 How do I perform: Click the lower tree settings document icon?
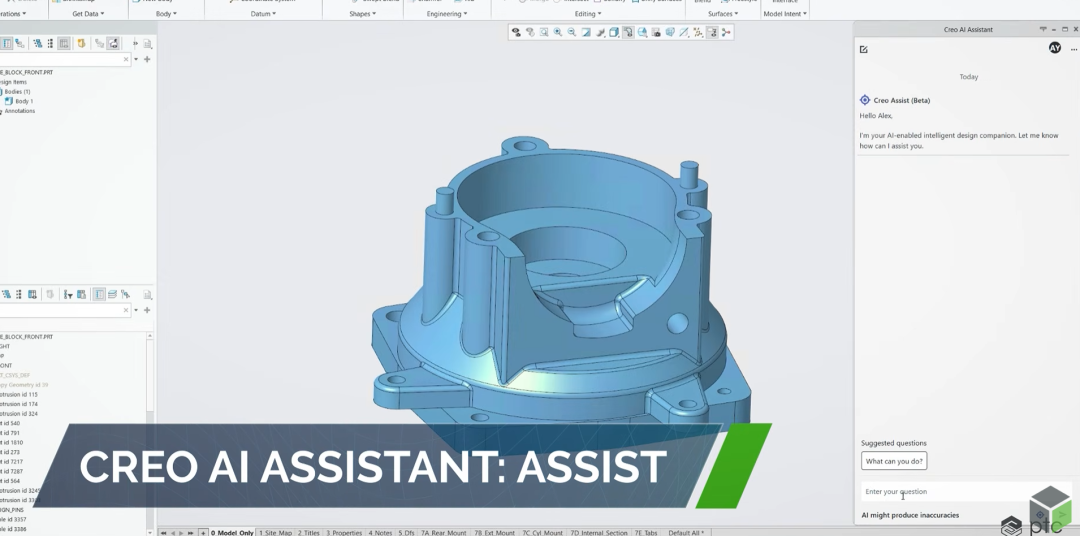coord(147,295)
